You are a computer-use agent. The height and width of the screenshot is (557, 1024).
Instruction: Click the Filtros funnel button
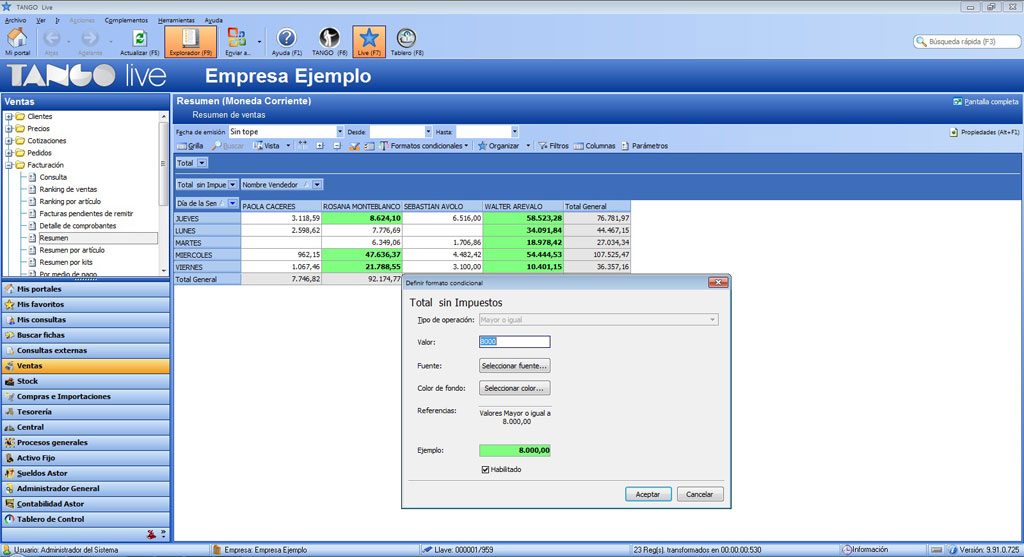click(x=553, y=146)
